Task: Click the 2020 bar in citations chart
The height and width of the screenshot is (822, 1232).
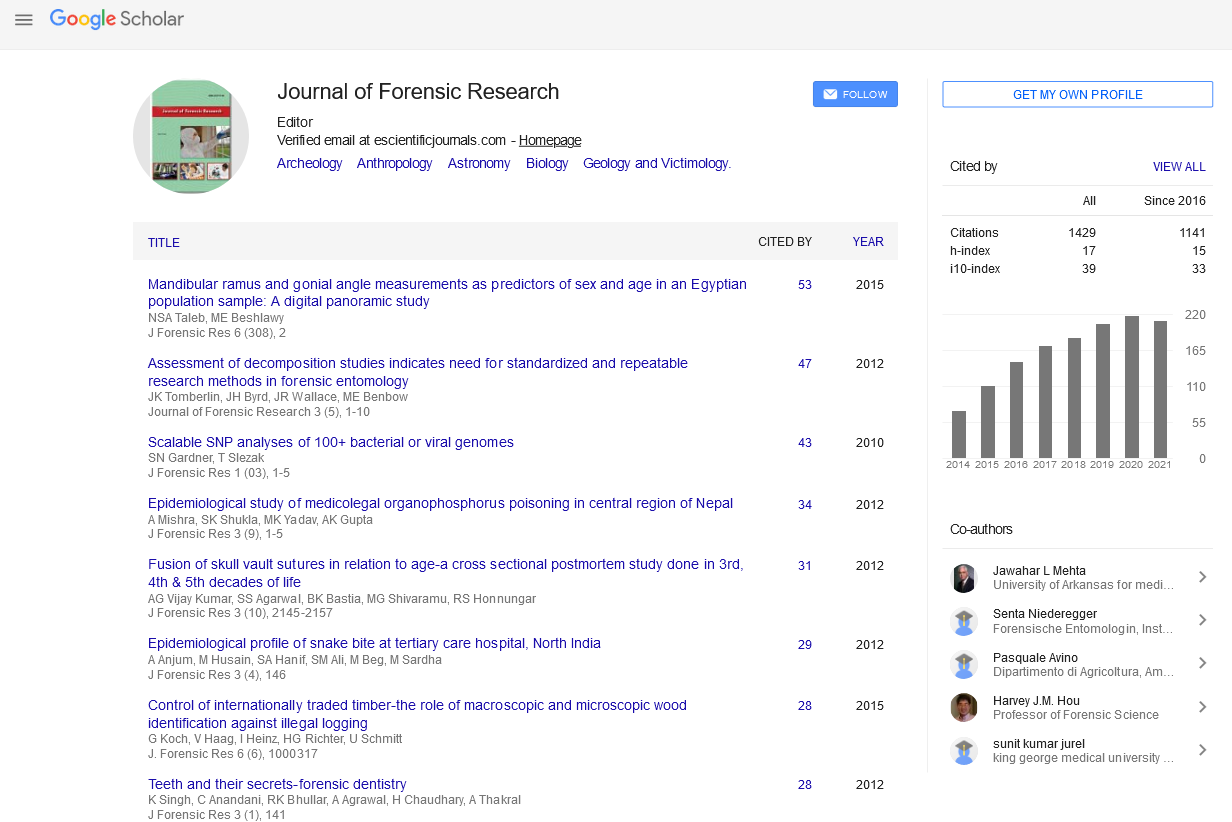Action: [1132, 387]
